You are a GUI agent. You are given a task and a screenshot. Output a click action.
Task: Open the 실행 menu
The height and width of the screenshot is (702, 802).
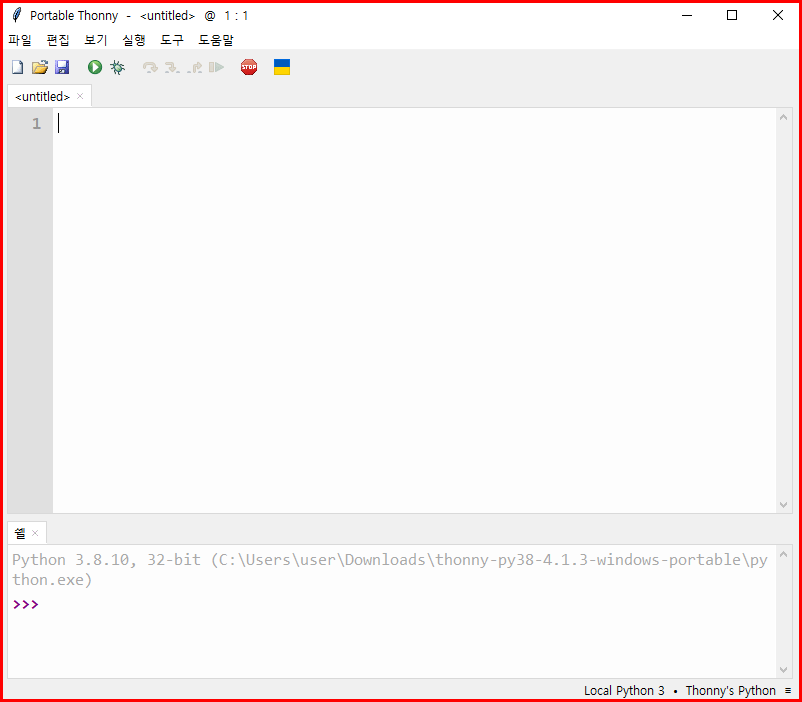coord(133,40)
